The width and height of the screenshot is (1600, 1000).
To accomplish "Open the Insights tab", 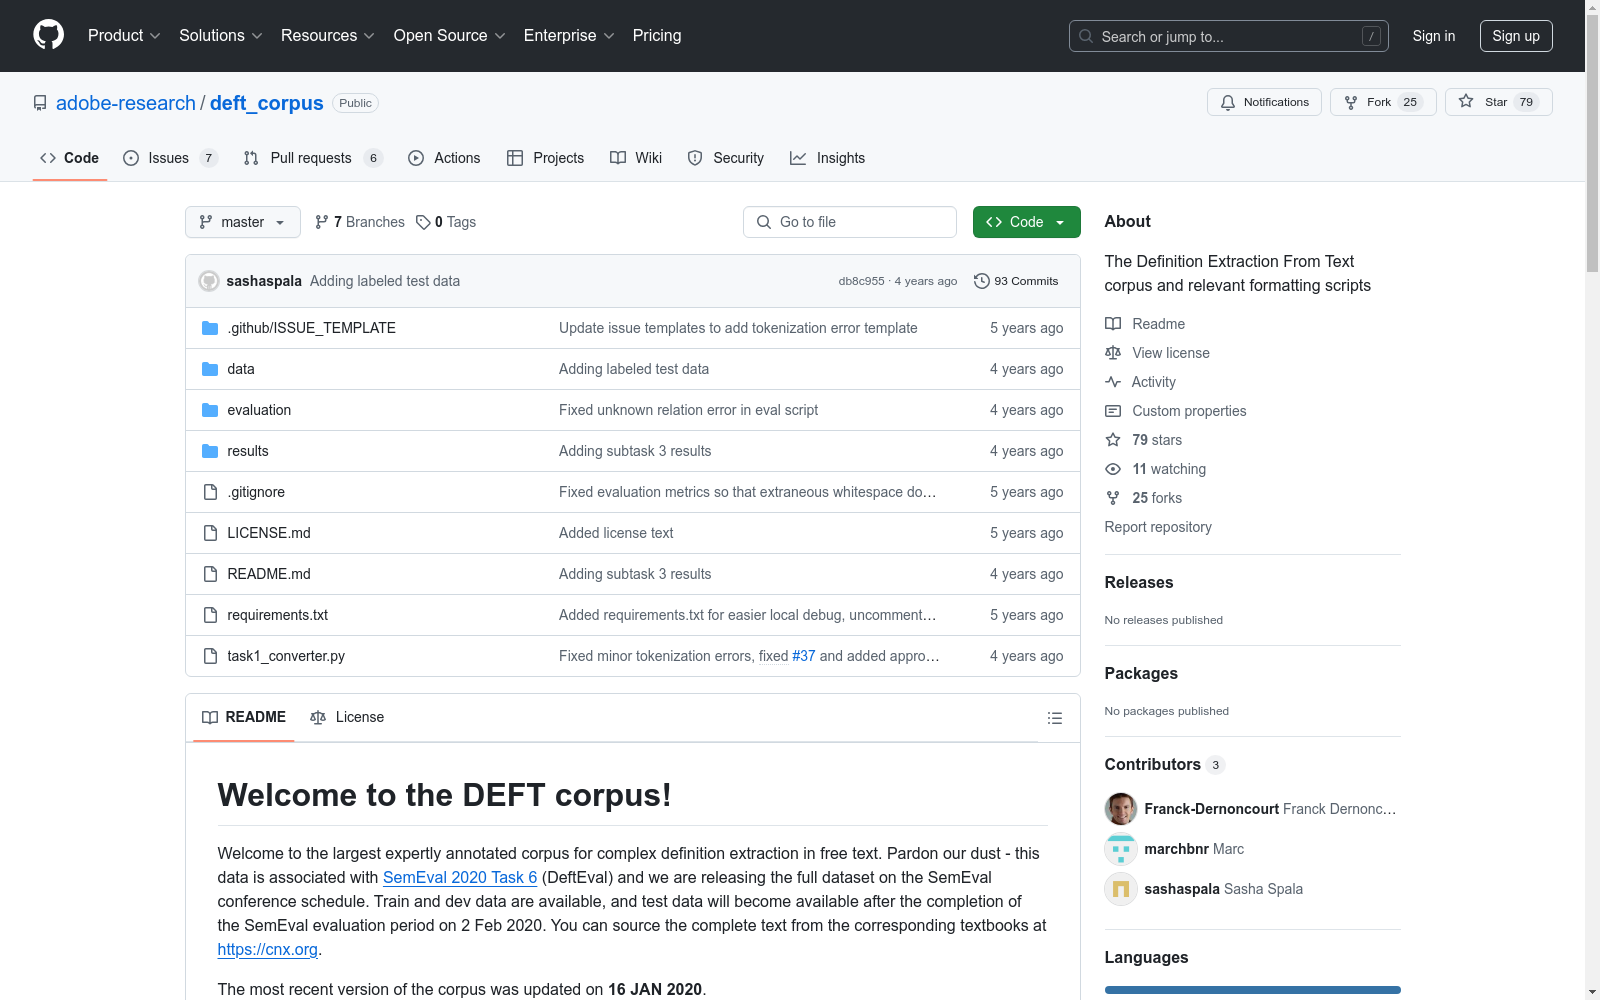I will click(x=827, y=158).
